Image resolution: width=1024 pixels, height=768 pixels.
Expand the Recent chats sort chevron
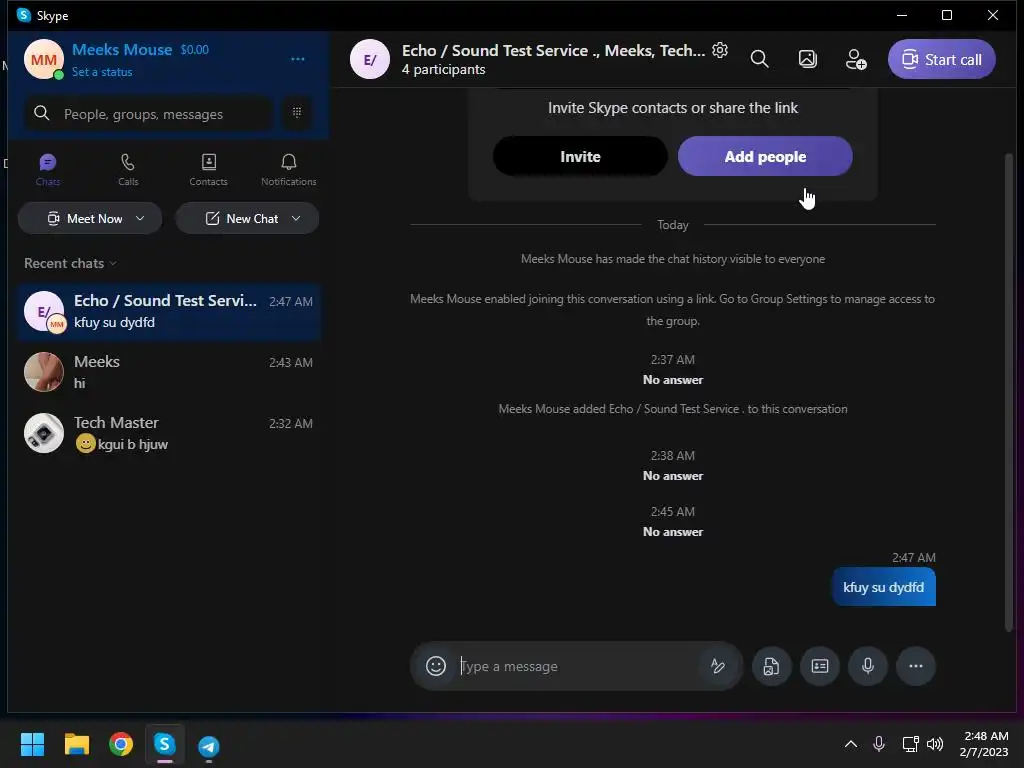coord(113,263)
